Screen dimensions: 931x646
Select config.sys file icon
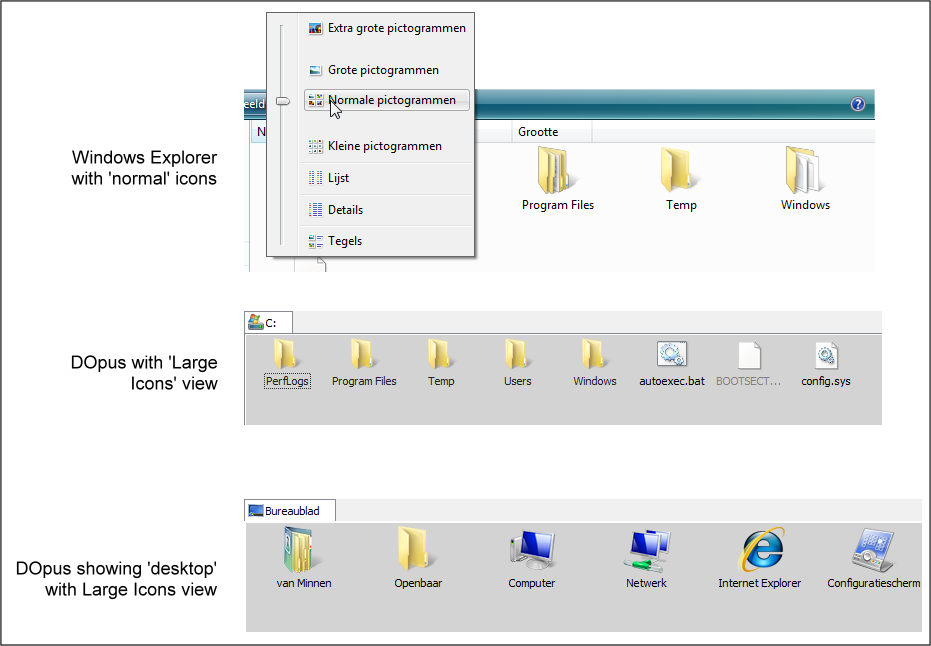coord(826,355)
